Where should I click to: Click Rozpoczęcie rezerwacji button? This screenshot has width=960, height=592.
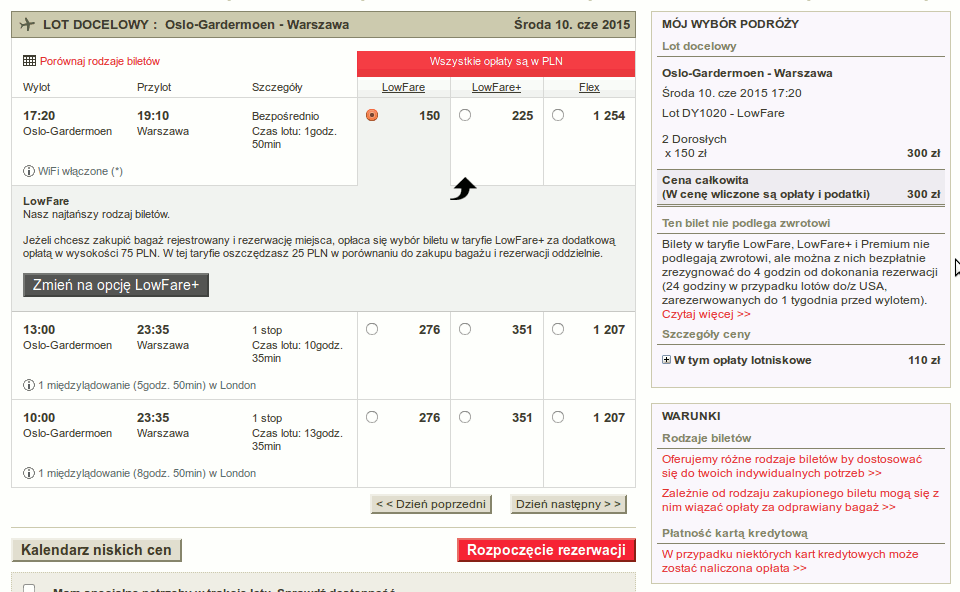coord(546,550)
